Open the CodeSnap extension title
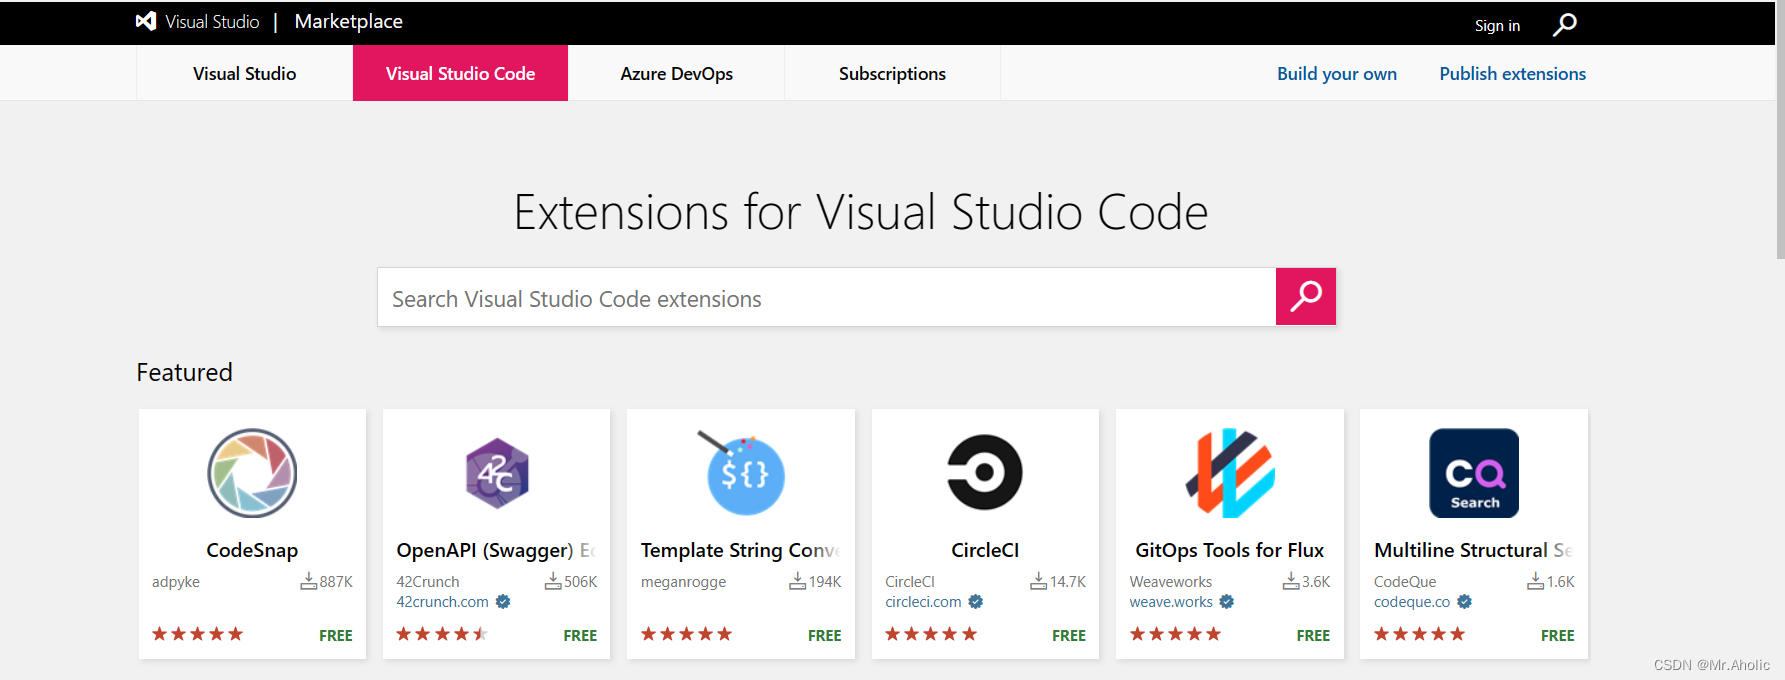Image resolution: width=1785 pixels, height=680 pixels. 252,550
